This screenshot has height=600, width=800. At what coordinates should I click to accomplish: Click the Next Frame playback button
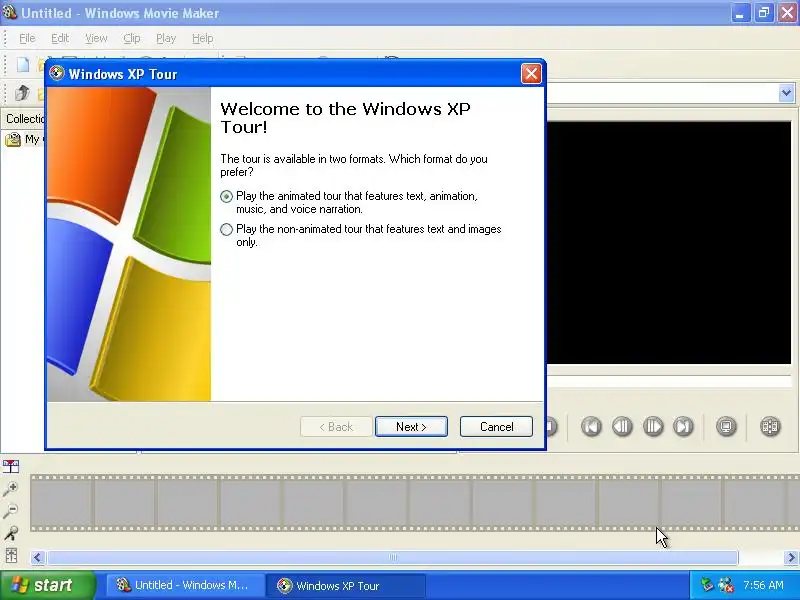[x=653, y=426]
